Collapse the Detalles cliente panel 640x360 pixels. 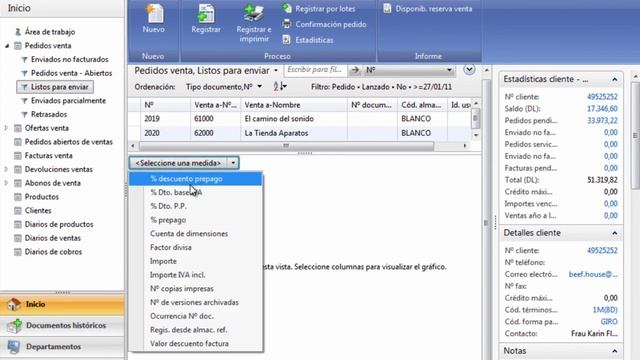(614, 233)
